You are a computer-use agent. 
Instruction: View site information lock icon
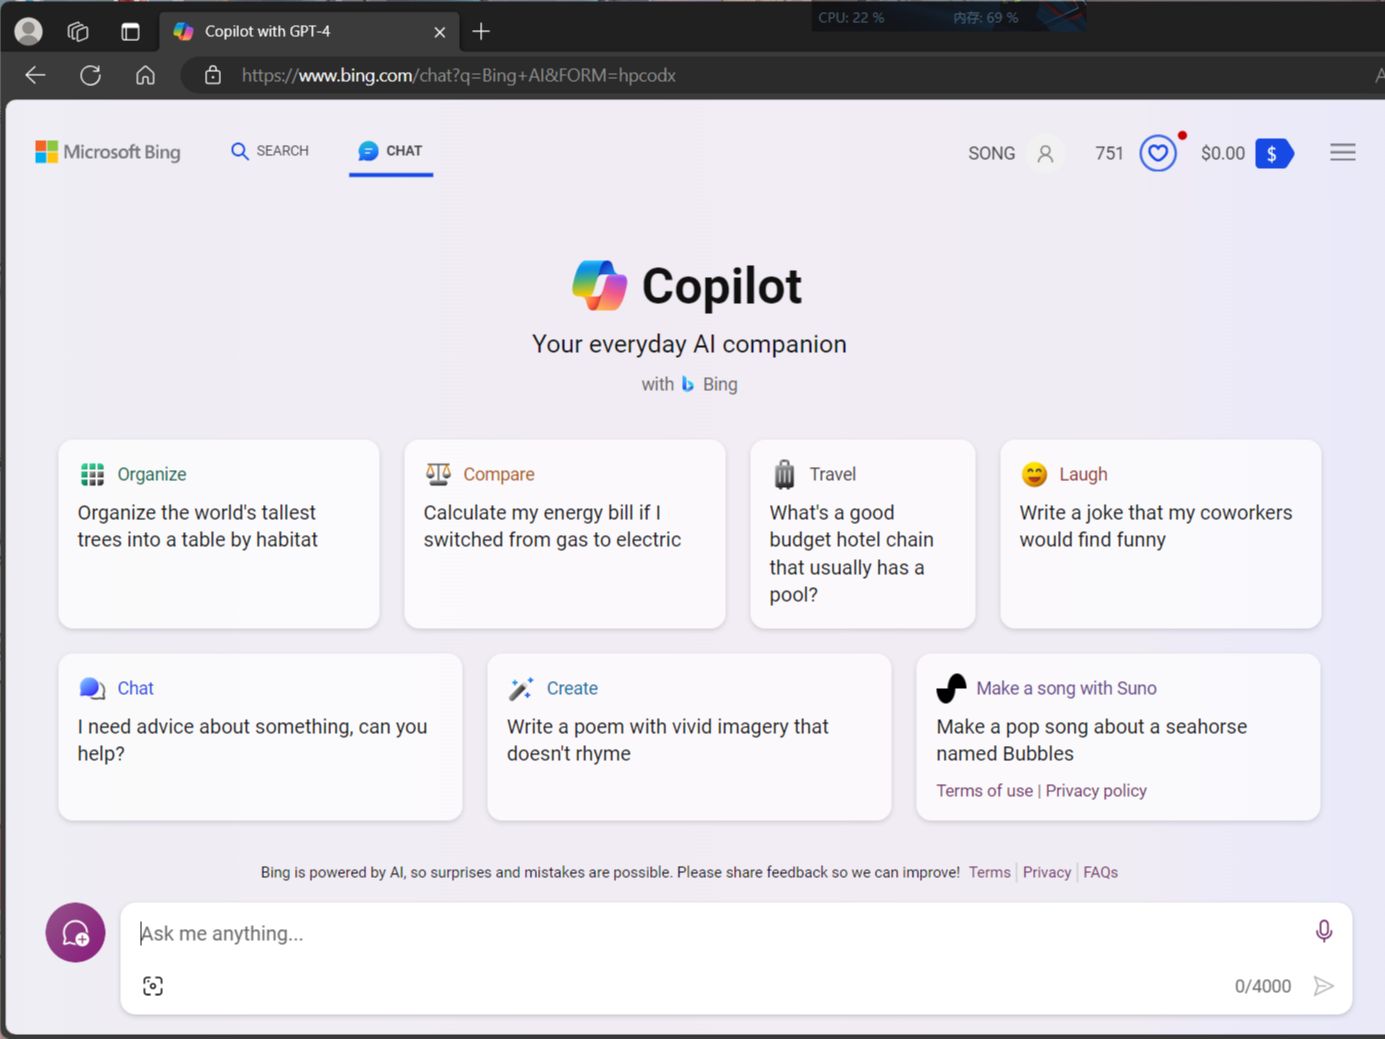[213, 75]
